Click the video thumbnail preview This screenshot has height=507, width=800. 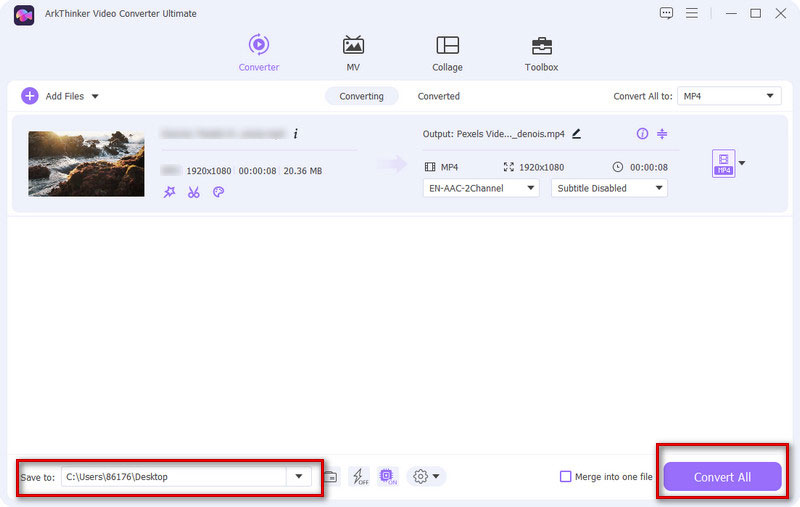[86, 164]
